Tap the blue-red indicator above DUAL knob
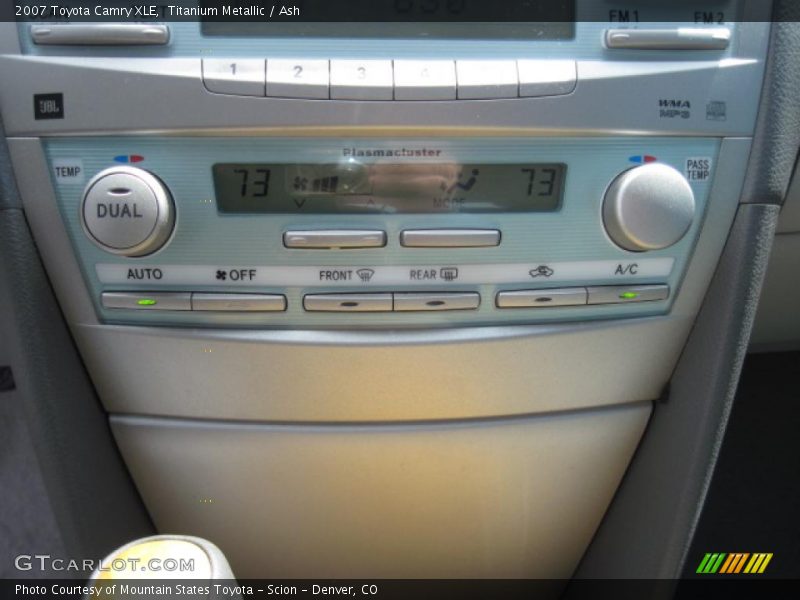Viewport: 800px width, 600px height. [x=129, y=159]
